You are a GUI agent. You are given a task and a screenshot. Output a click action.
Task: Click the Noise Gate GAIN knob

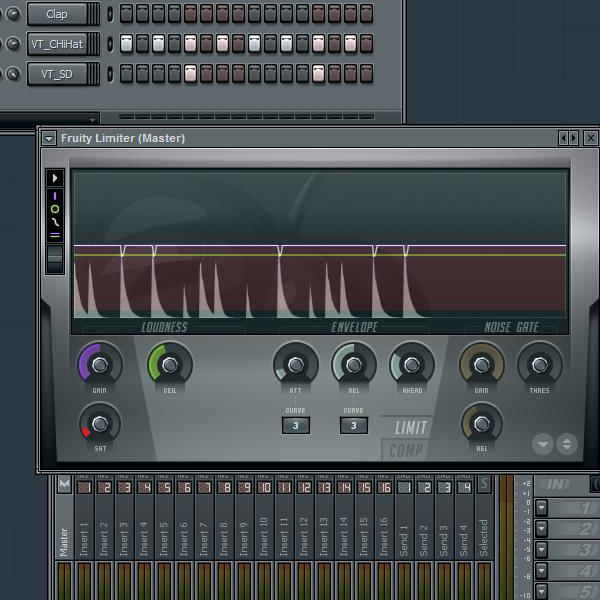pyautogui.click(x=481, y=365)
